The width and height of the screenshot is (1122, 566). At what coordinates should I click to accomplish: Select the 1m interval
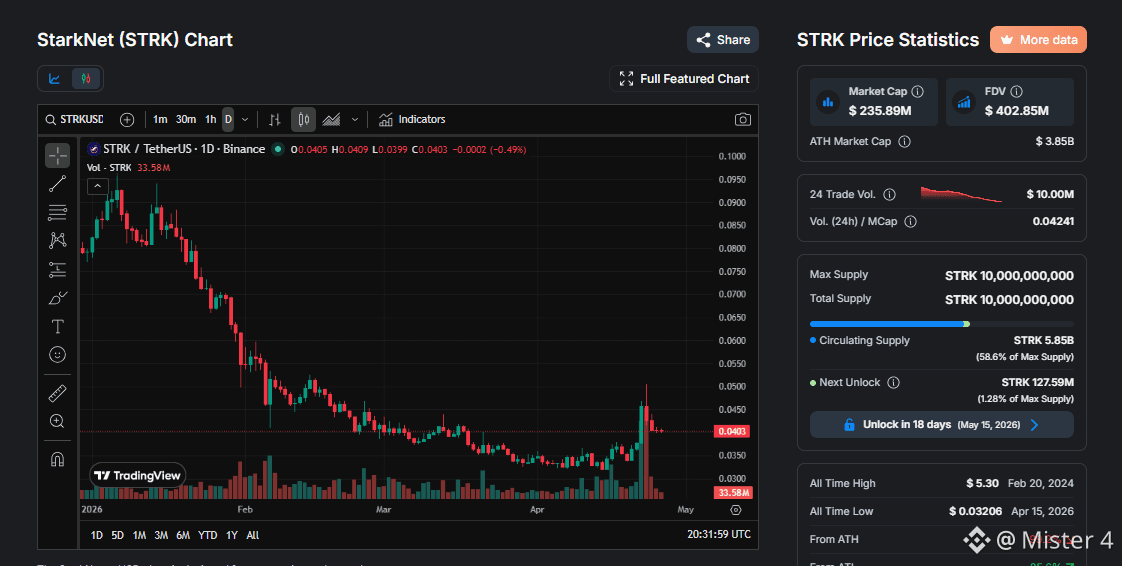(160, 119)
